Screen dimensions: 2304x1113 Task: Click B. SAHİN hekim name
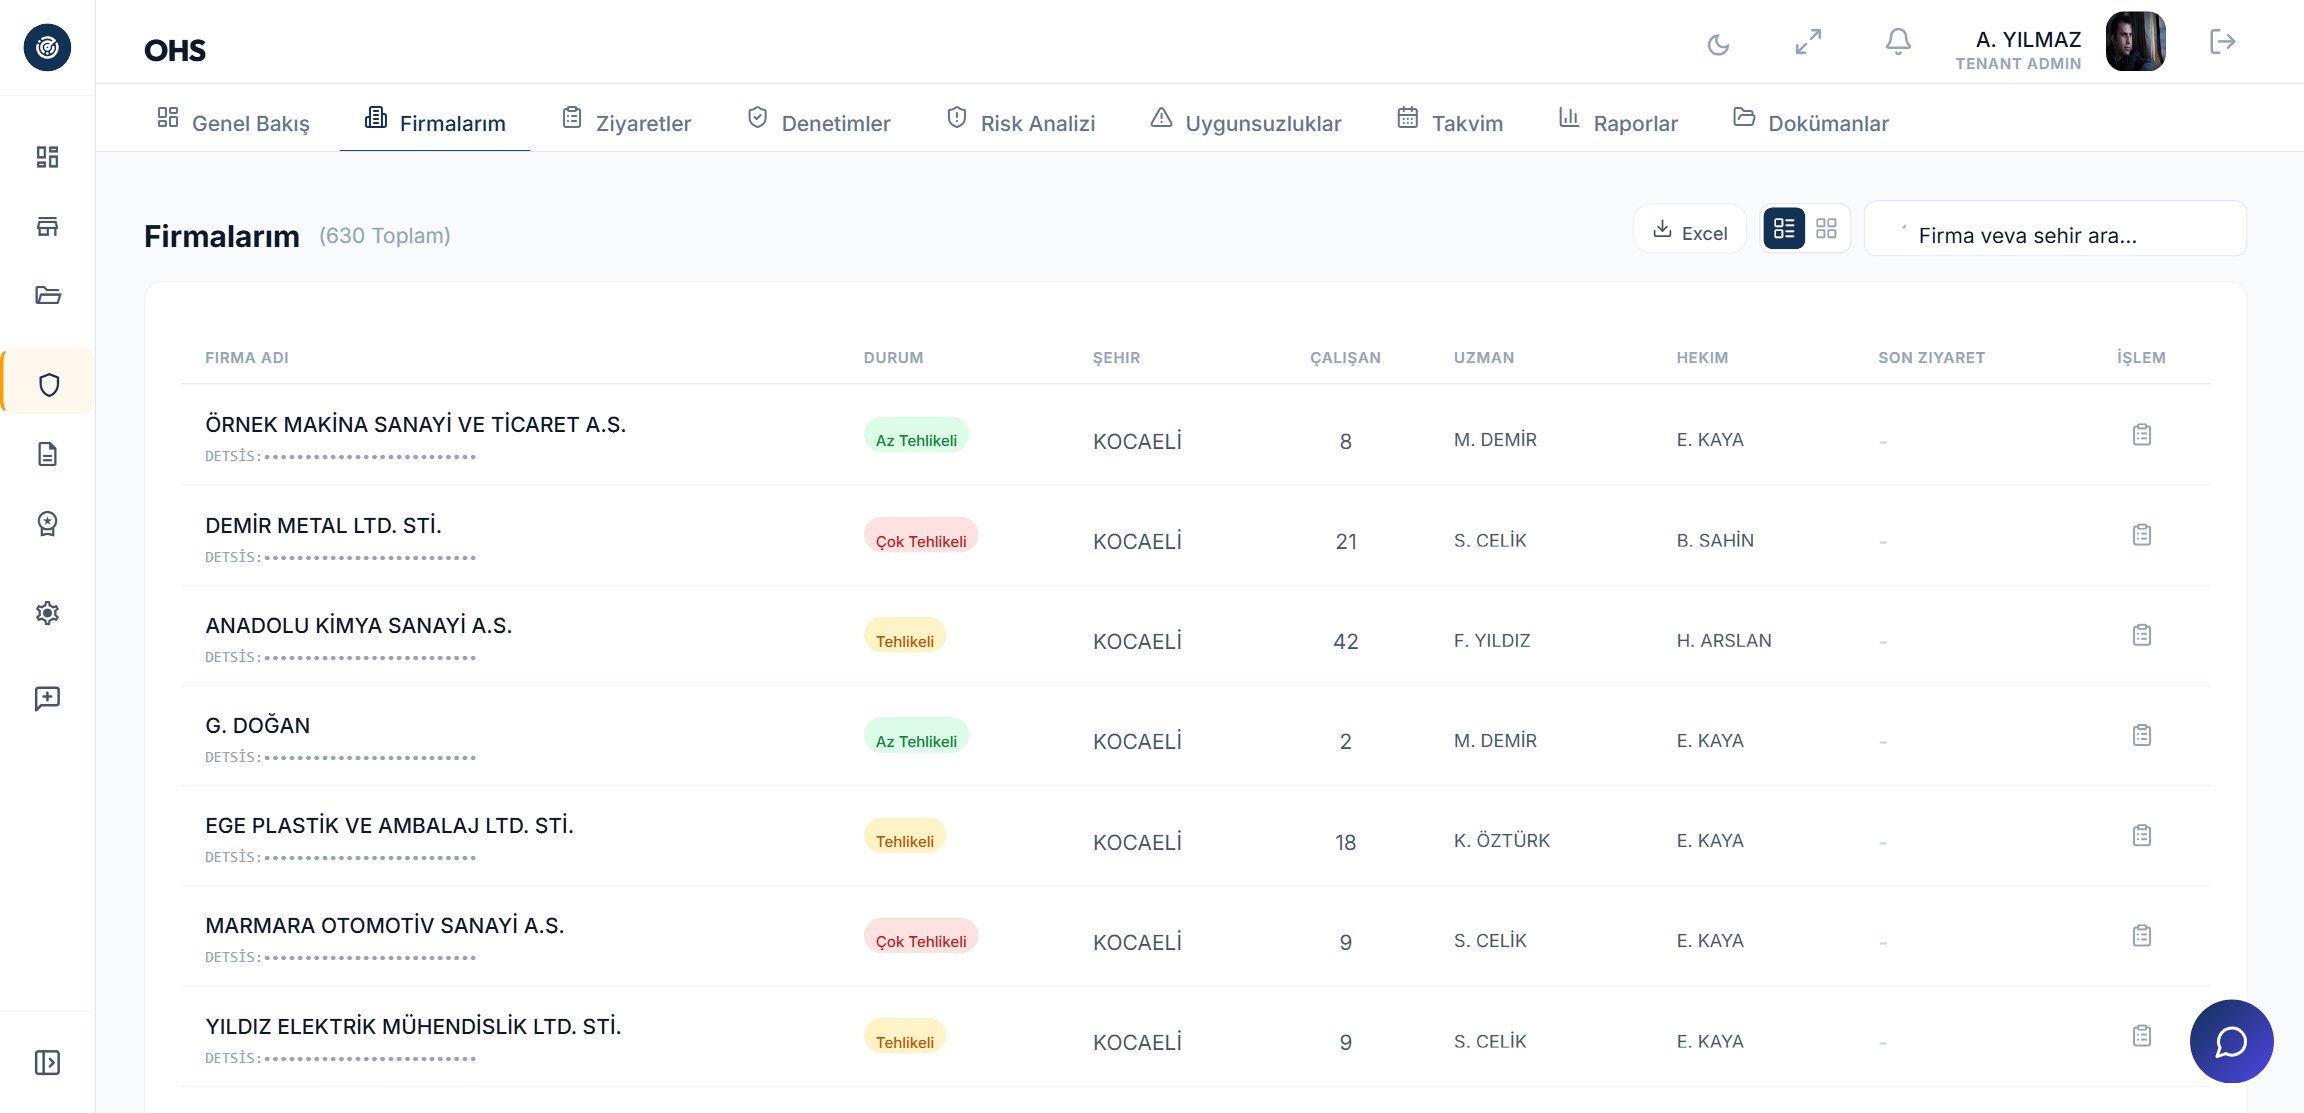[1715, 540]
